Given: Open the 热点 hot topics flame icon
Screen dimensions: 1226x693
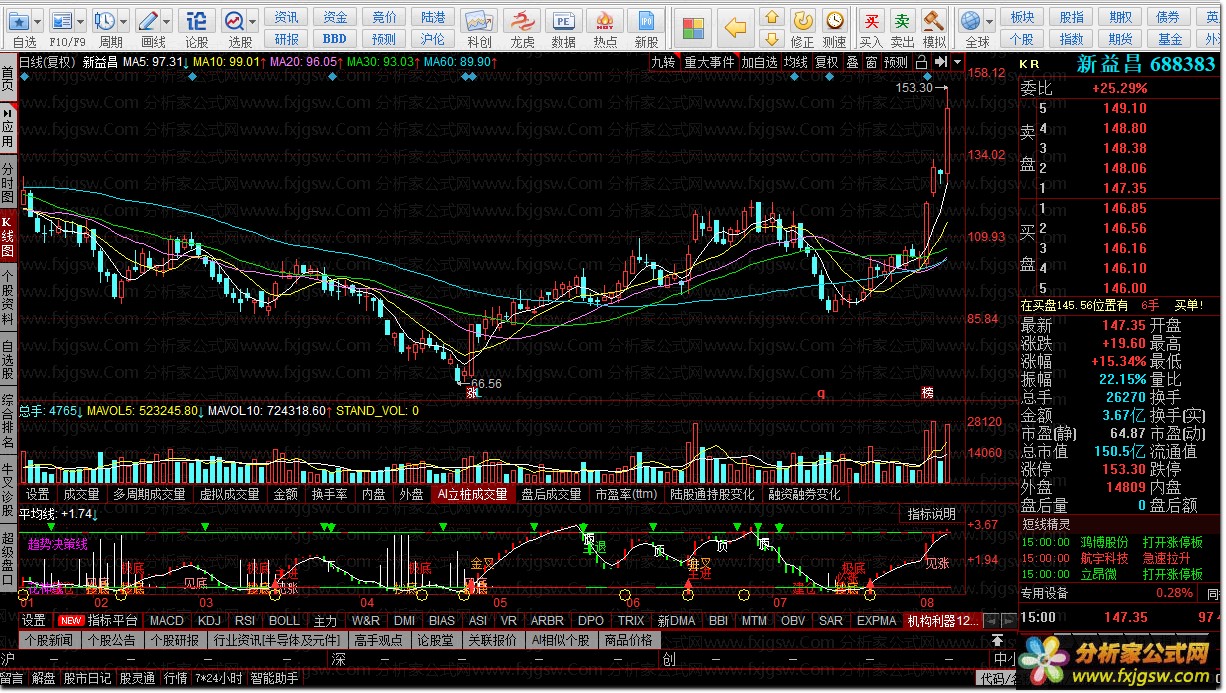Looking at the screenshot, I should click(x=605, y=22).
